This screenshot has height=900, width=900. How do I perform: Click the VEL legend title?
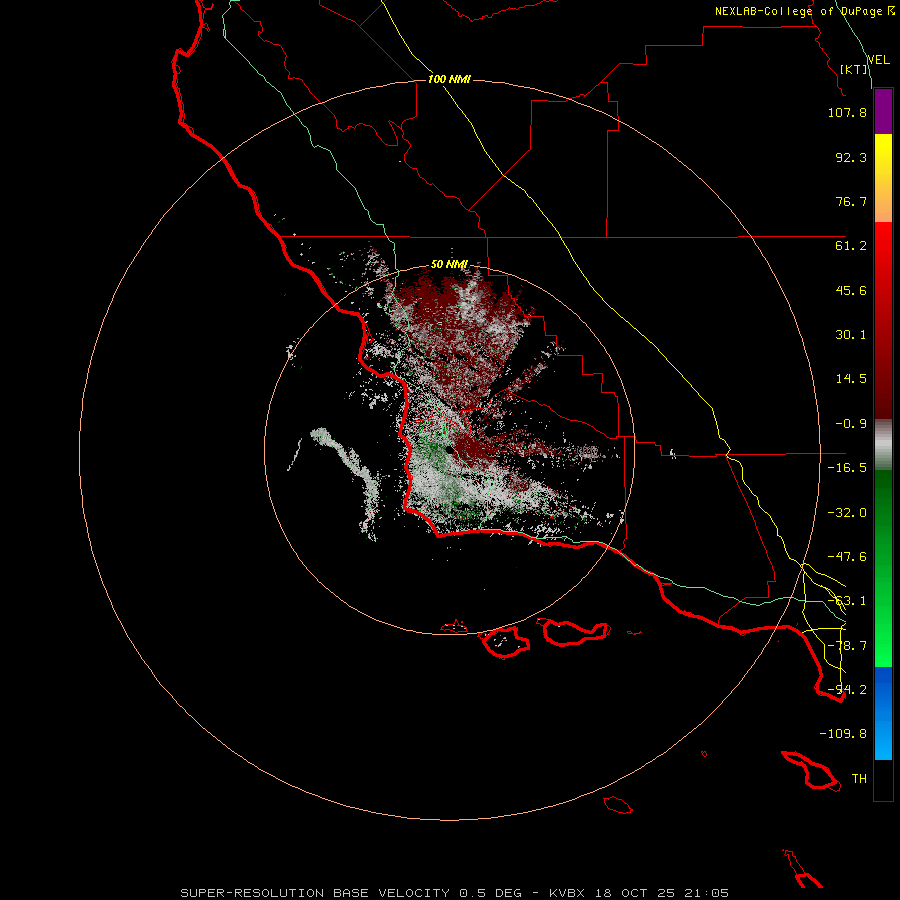click(x=879, y=59)
